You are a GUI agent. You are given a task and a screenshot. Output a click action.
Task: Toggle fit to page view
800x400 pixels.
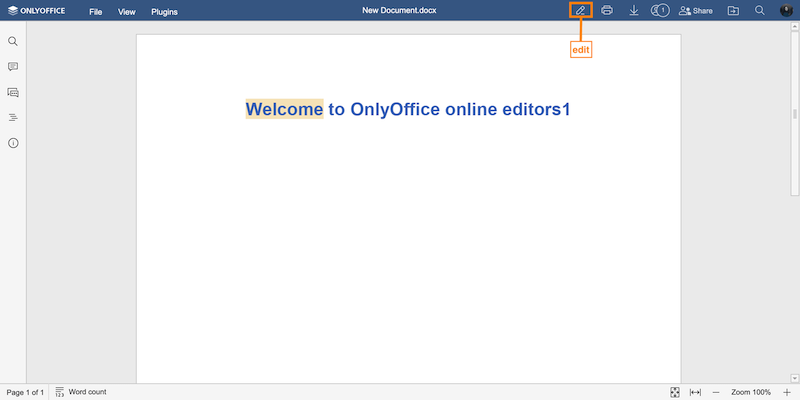pos(675,392)
